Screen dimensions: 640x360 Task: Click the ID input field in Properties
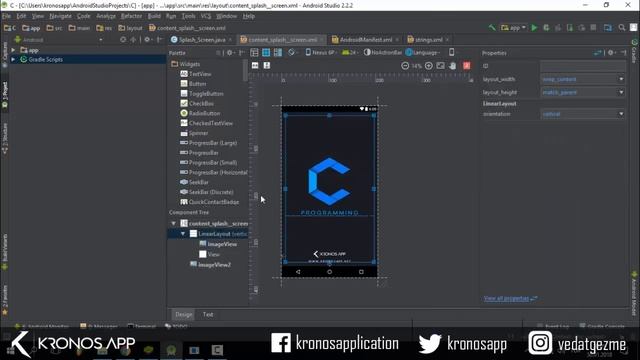[582, 66]
